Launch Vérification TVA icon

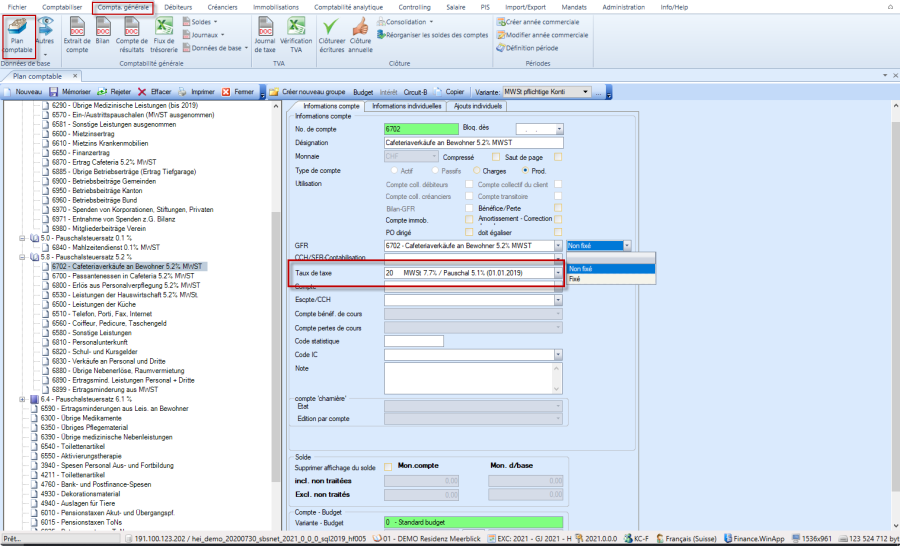point(296,36)
